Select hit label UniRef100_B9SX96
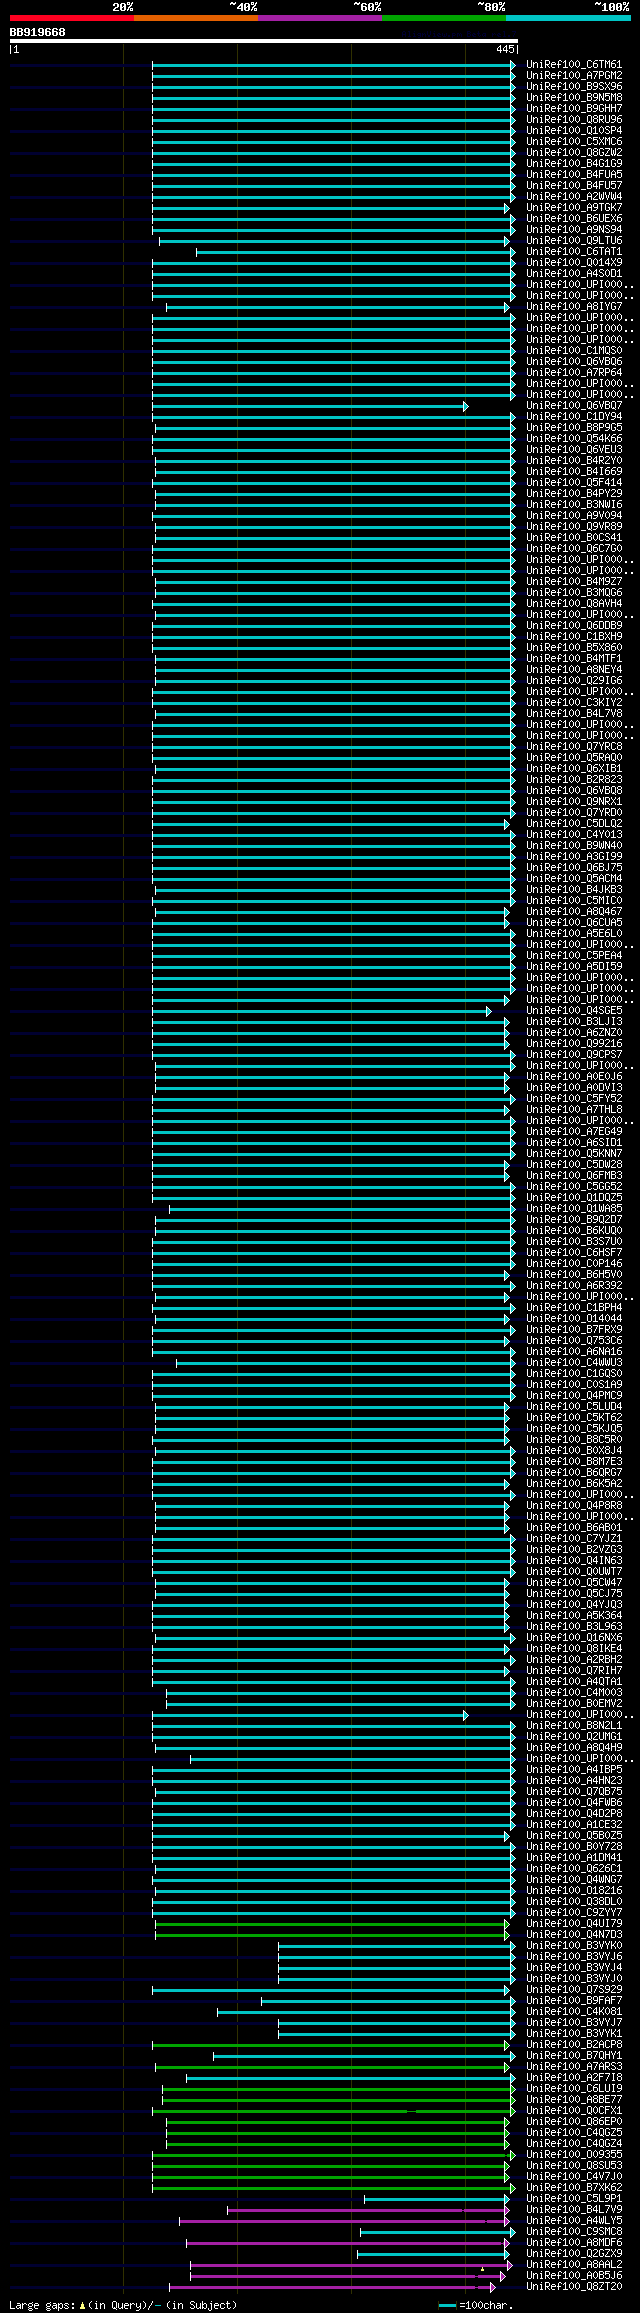 click(574, 87)
